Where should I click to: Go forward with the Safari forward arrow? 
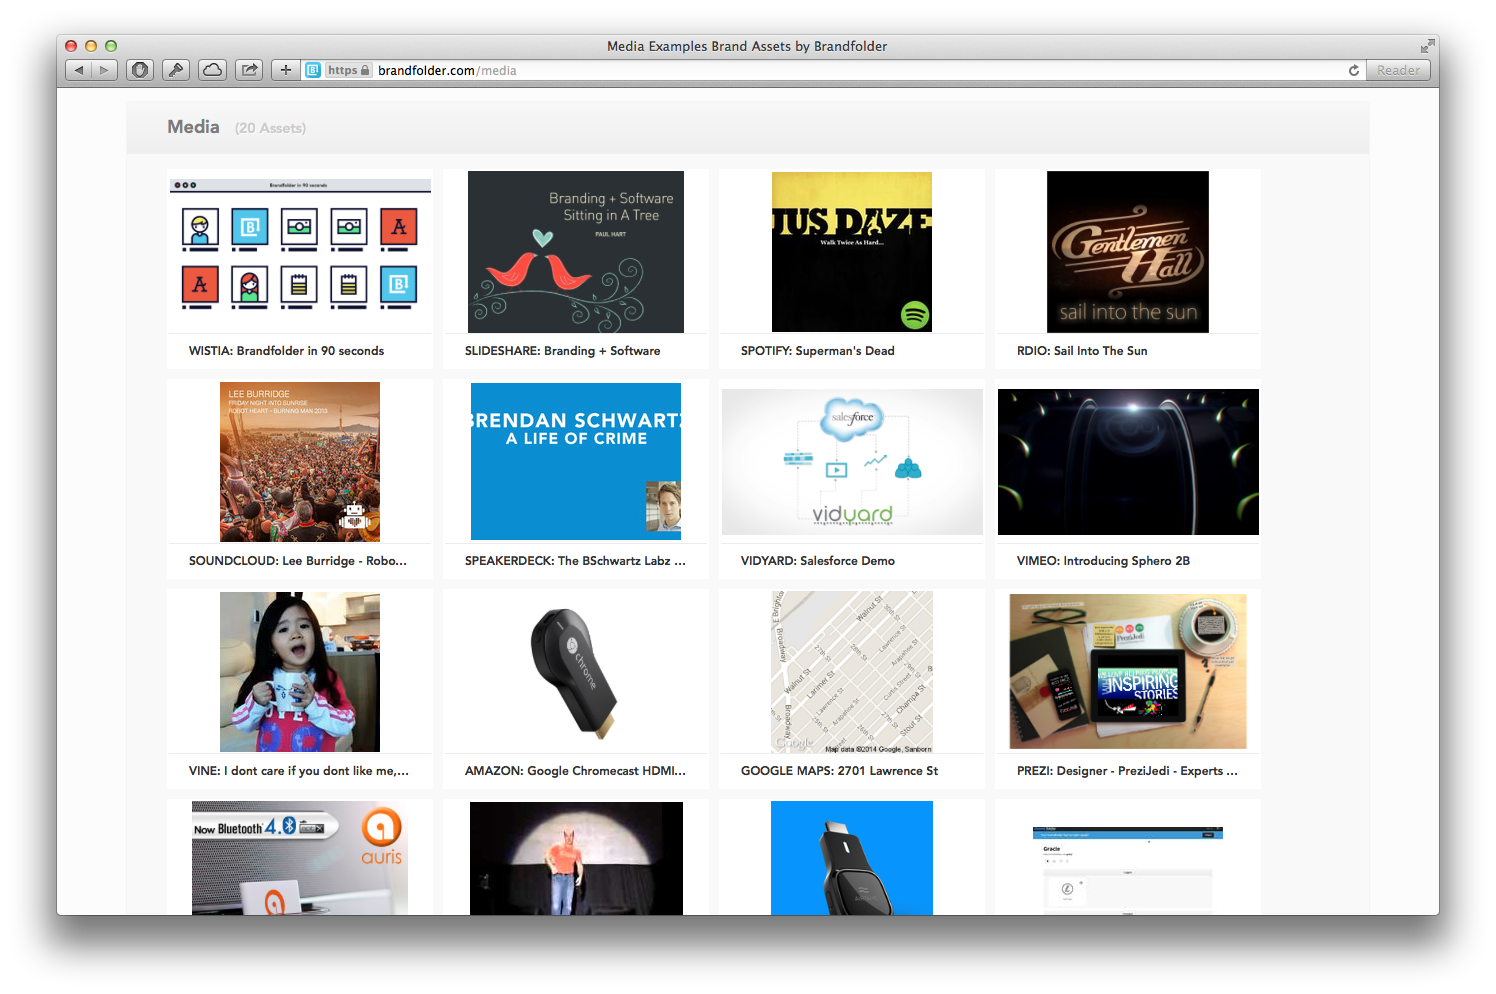point(105,70)
